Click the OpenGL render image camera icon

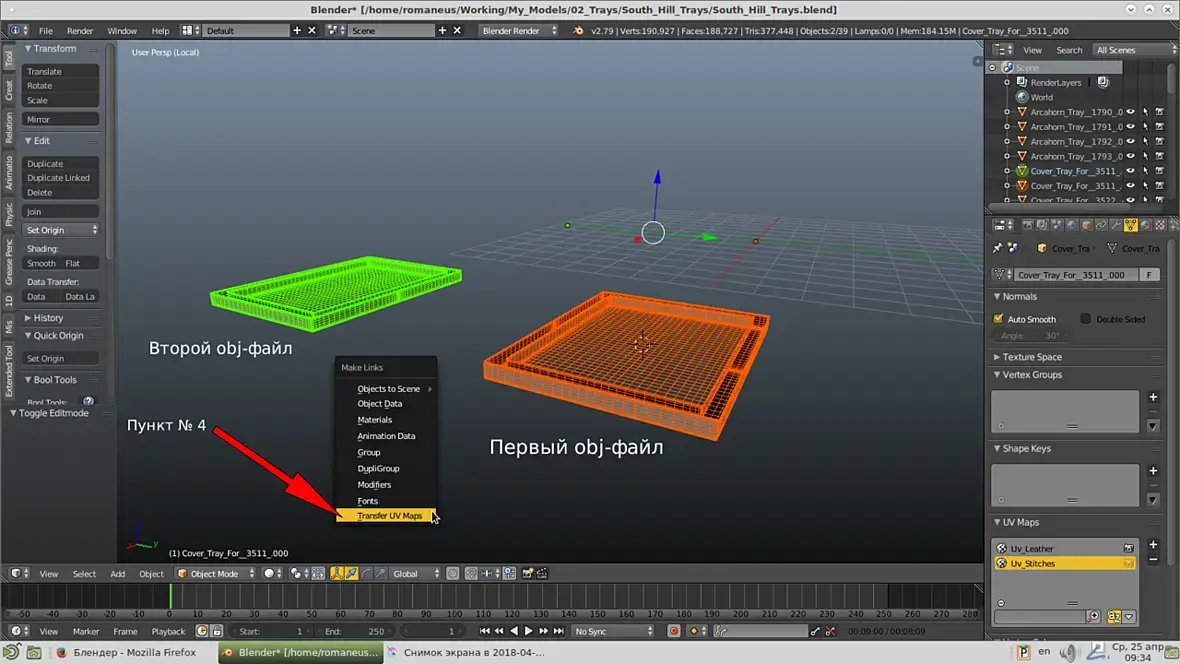tap(528, 574)
